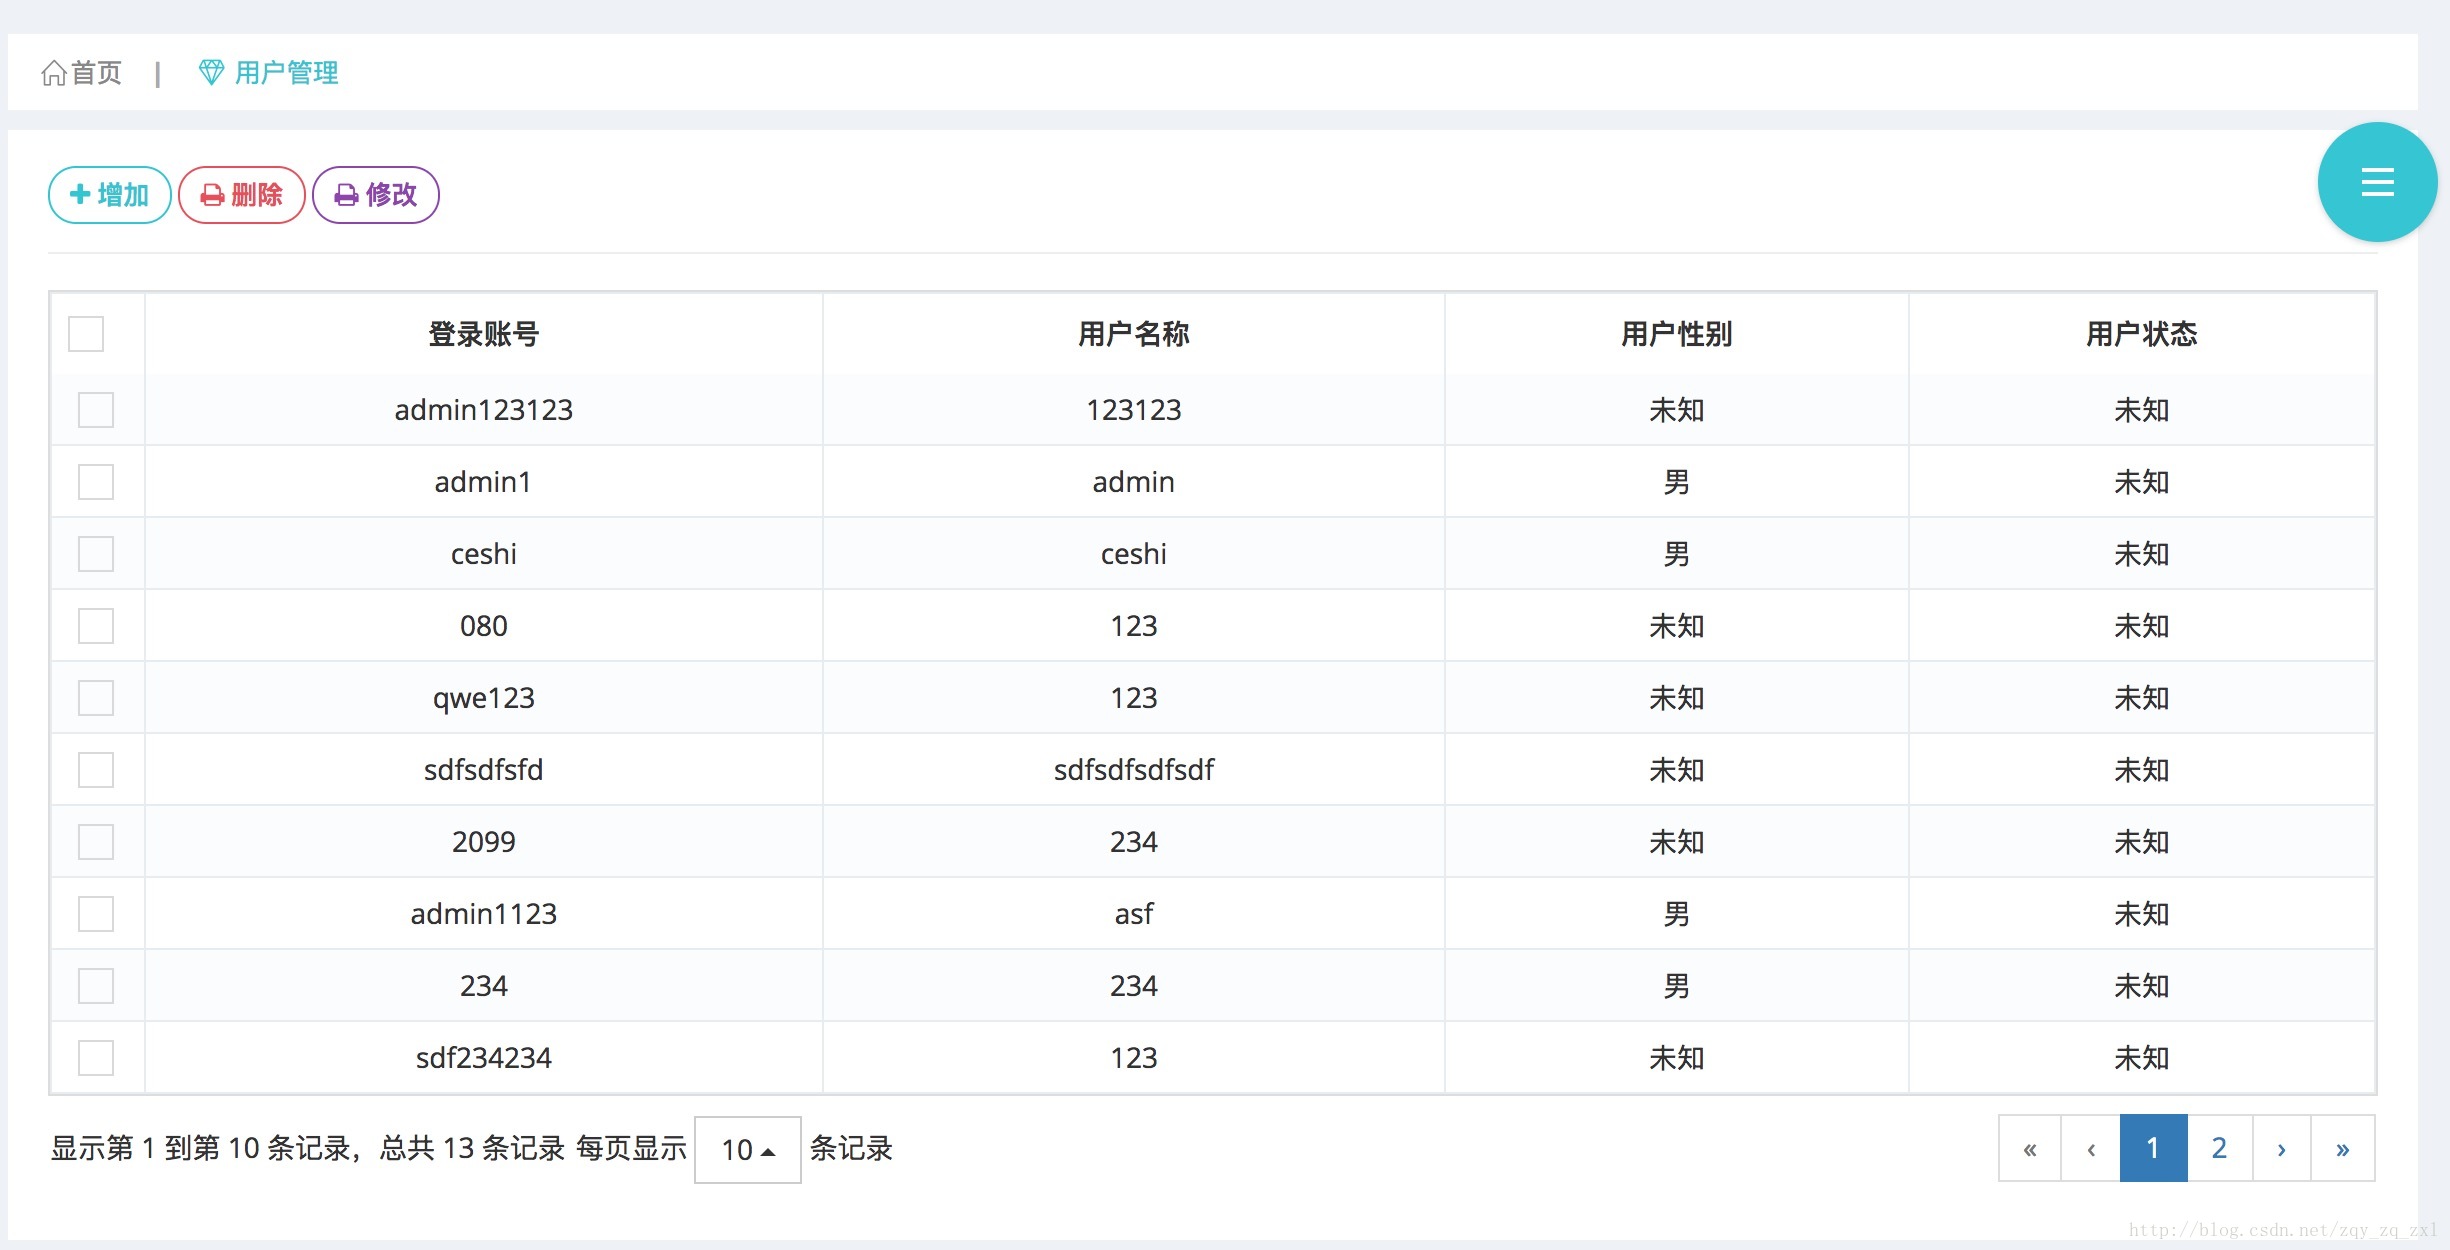Click the home icon in breadcrumb
The width and height of the screenshot is (2450, 1250).
click(54, 73)
